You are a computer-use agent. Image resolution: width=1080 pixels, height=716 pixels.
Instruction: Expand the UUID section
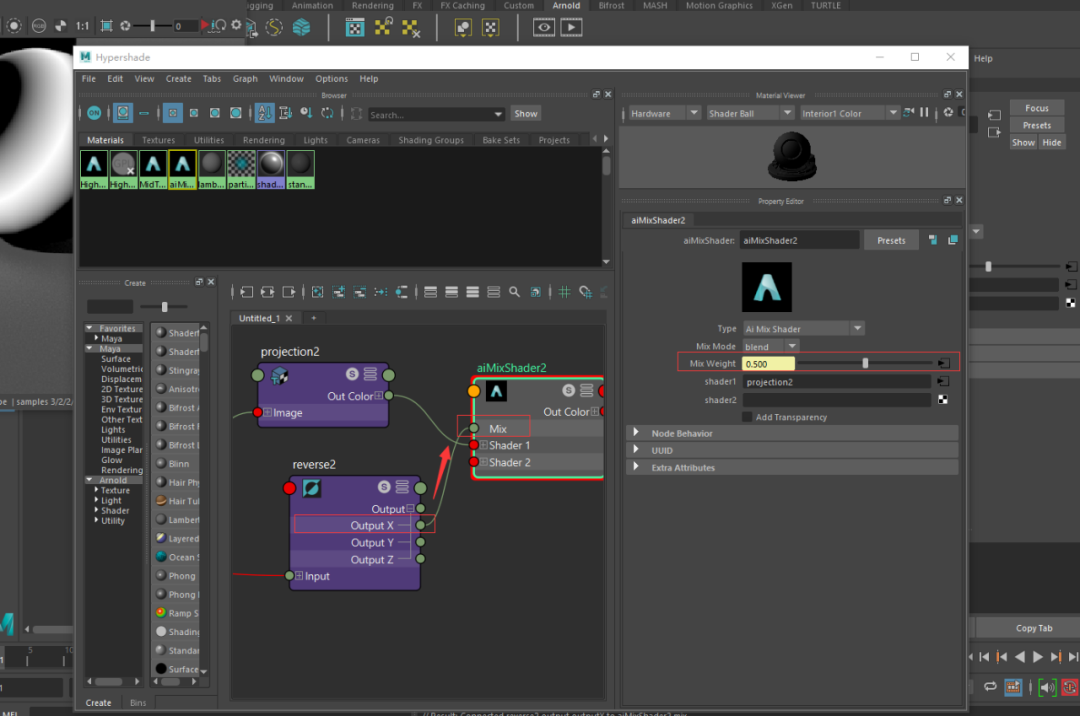[636, 450]
